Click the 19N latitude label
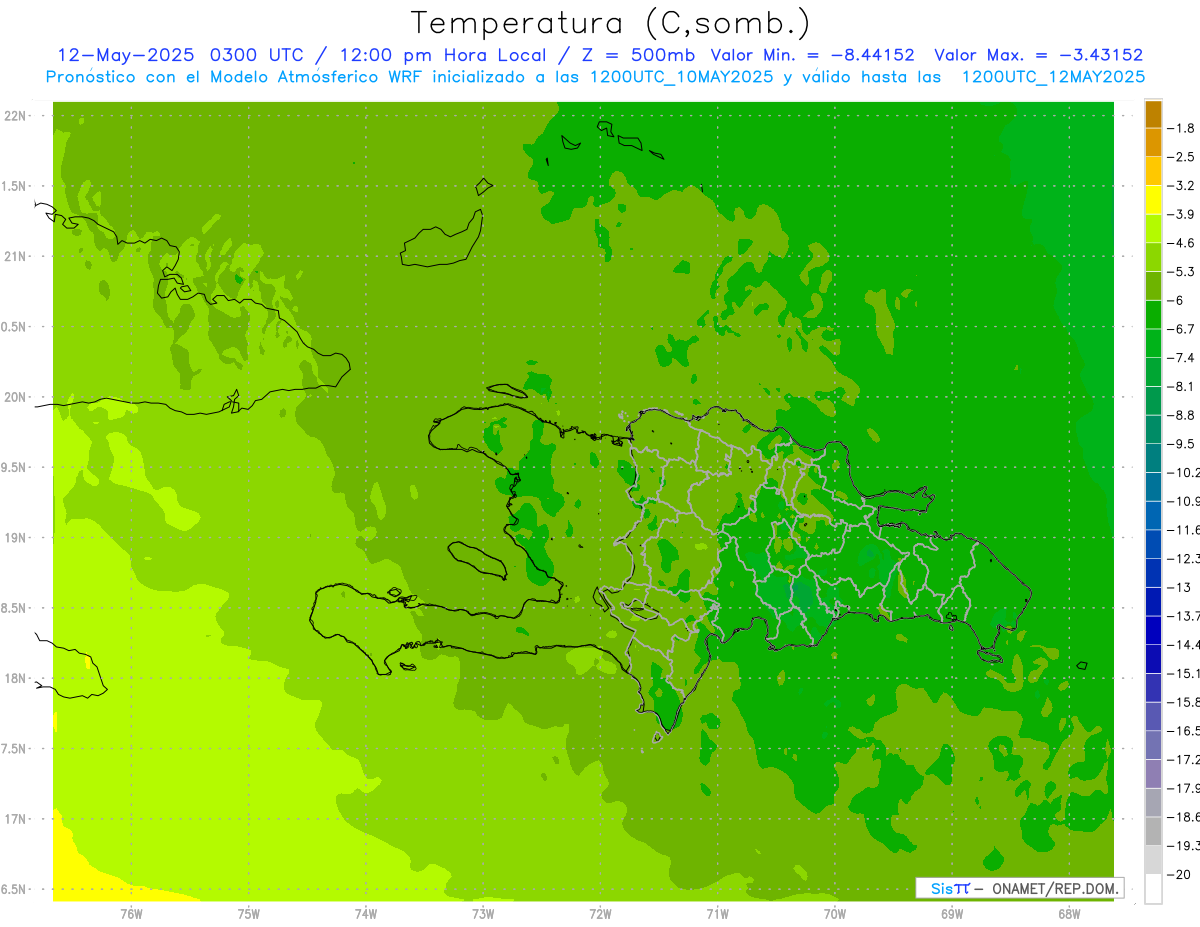The height and width of the screenshot is (927, 1200). tap(16, 538)
